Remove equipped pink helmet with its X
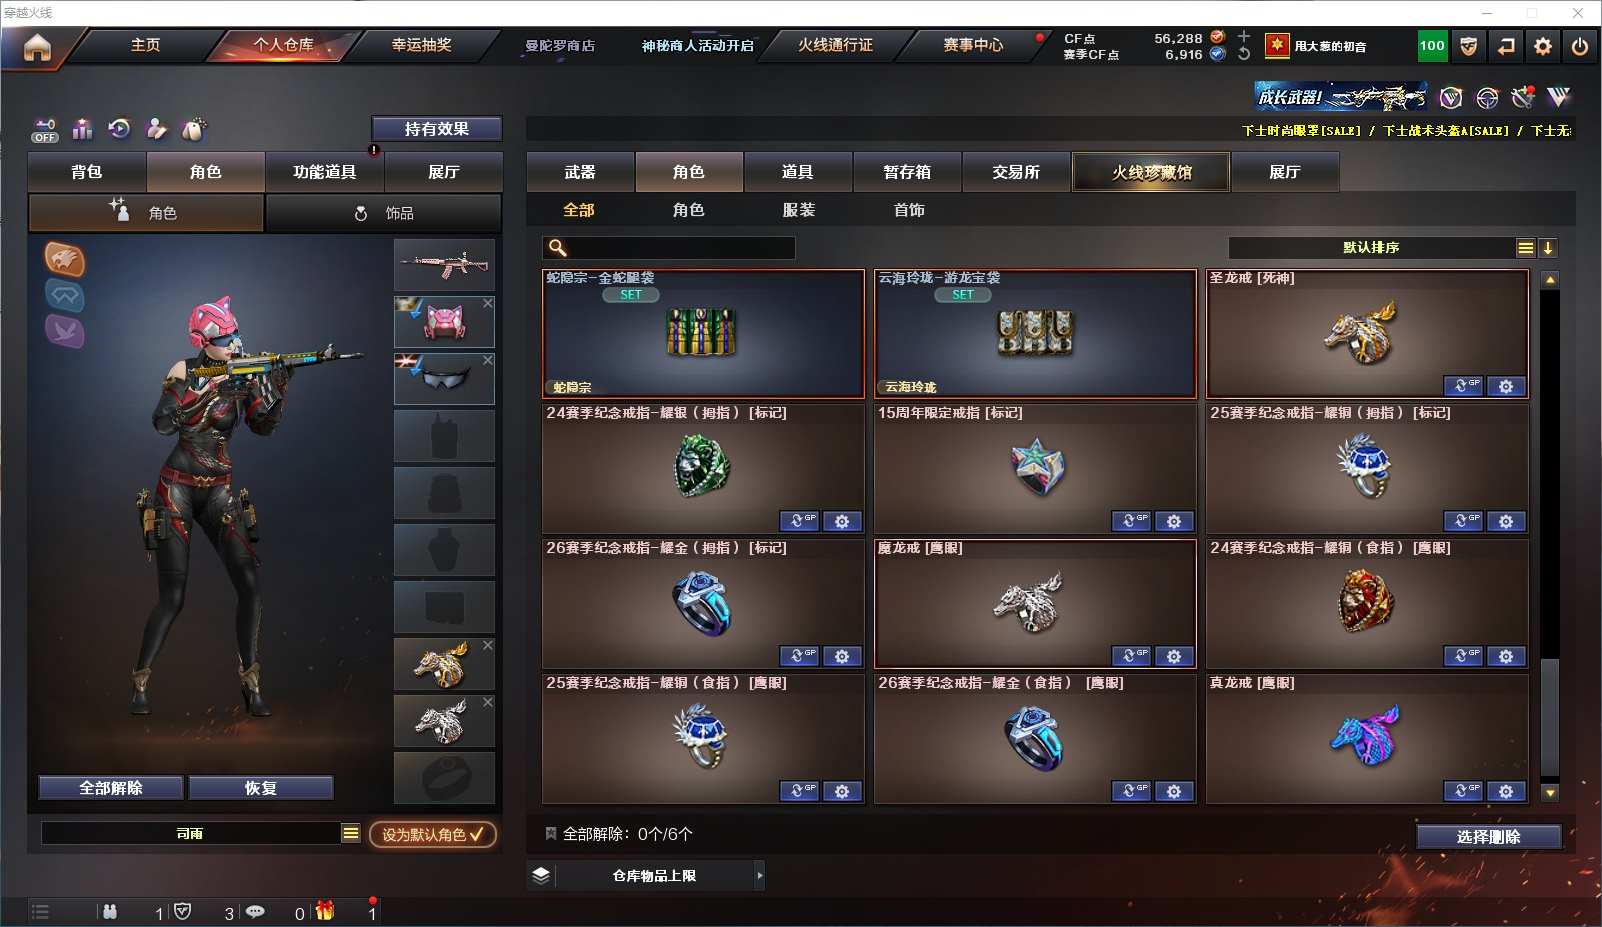The image size is (1602, 927). click(488, 303)
